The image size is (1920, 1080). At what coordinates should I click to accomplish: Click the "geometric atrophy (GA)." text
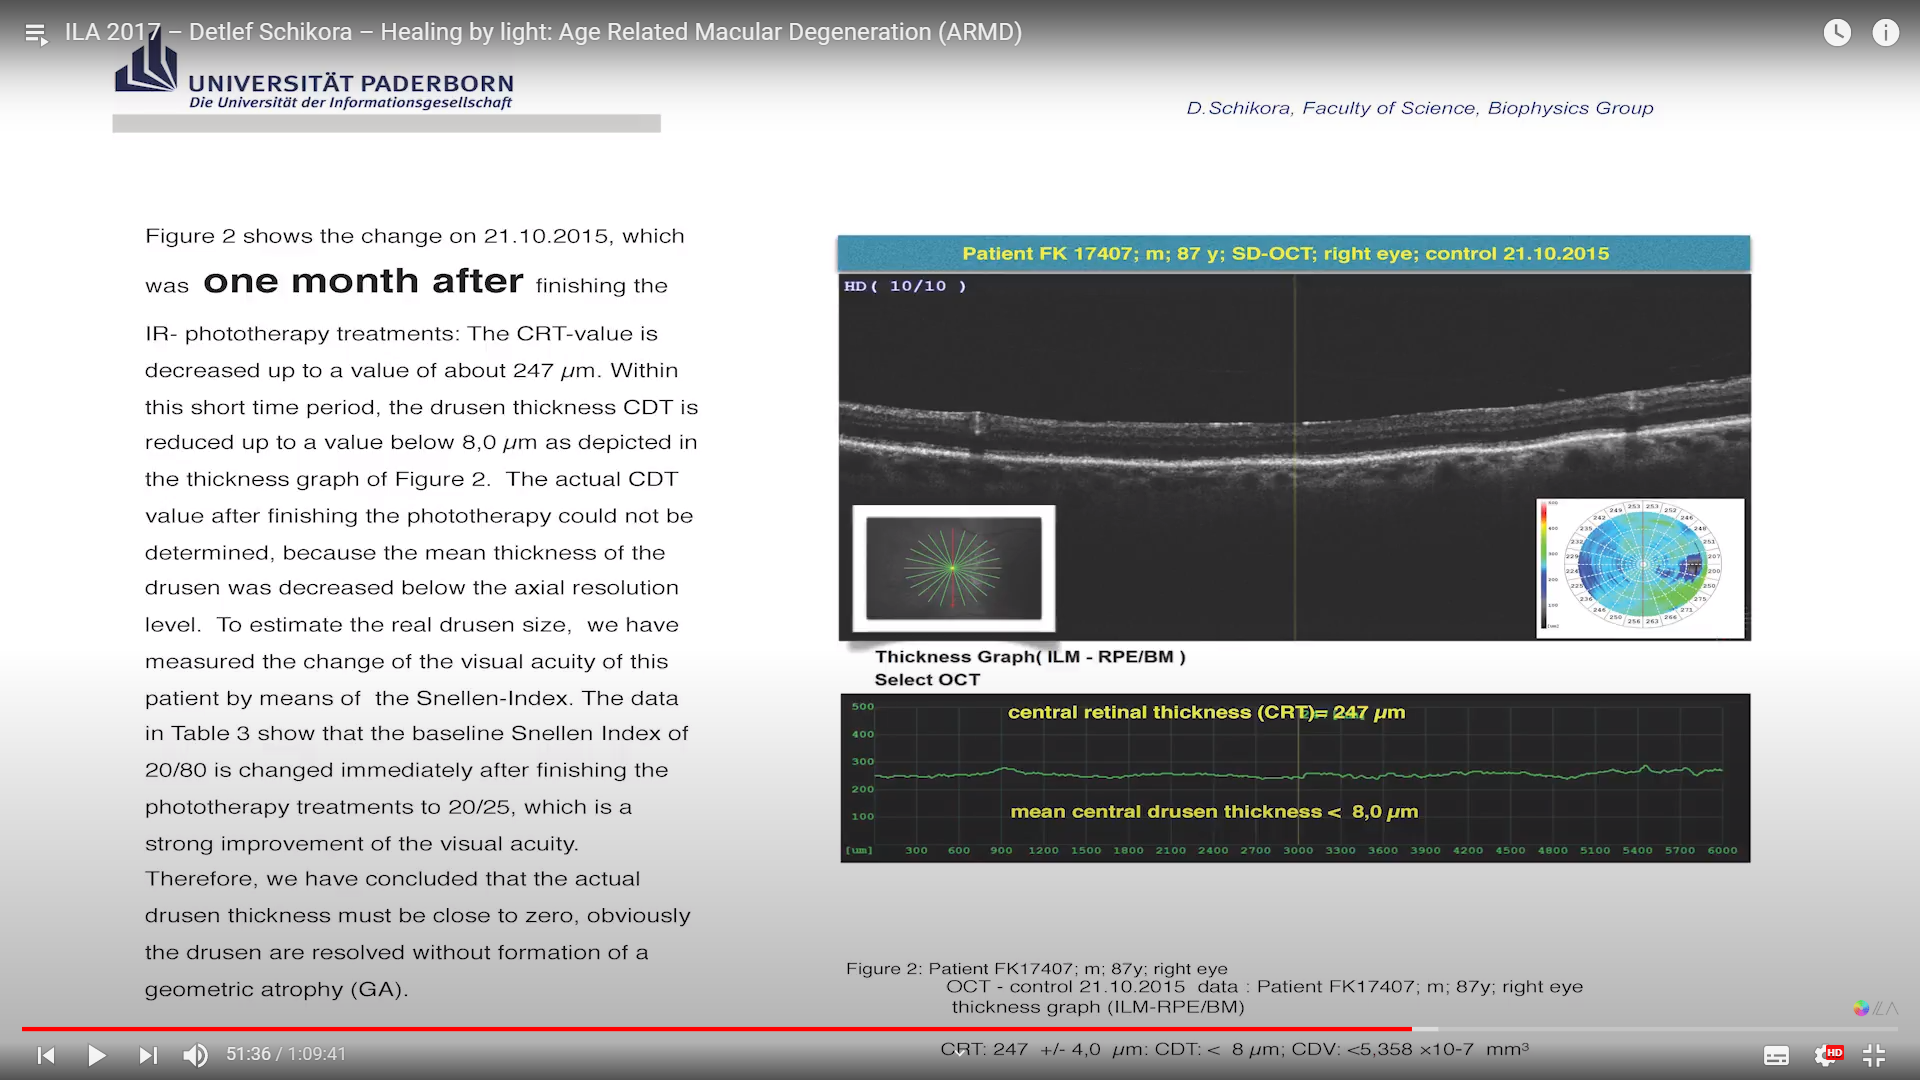[277, 990]
